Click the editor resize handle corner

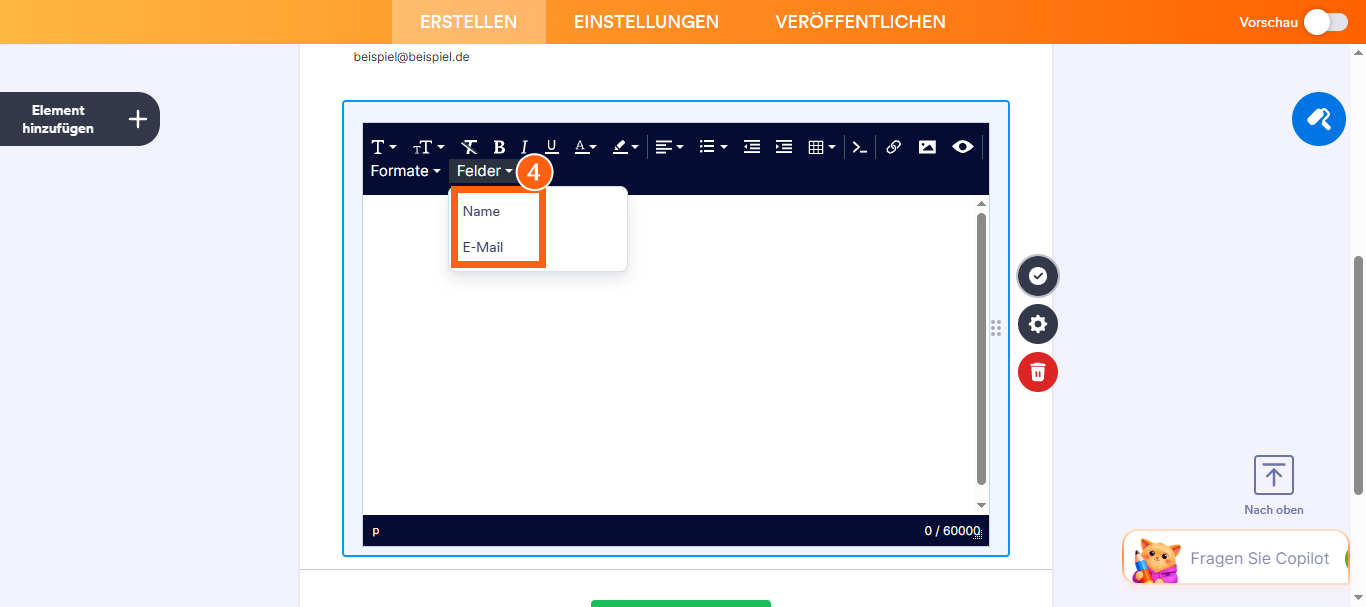click(978, 536)
